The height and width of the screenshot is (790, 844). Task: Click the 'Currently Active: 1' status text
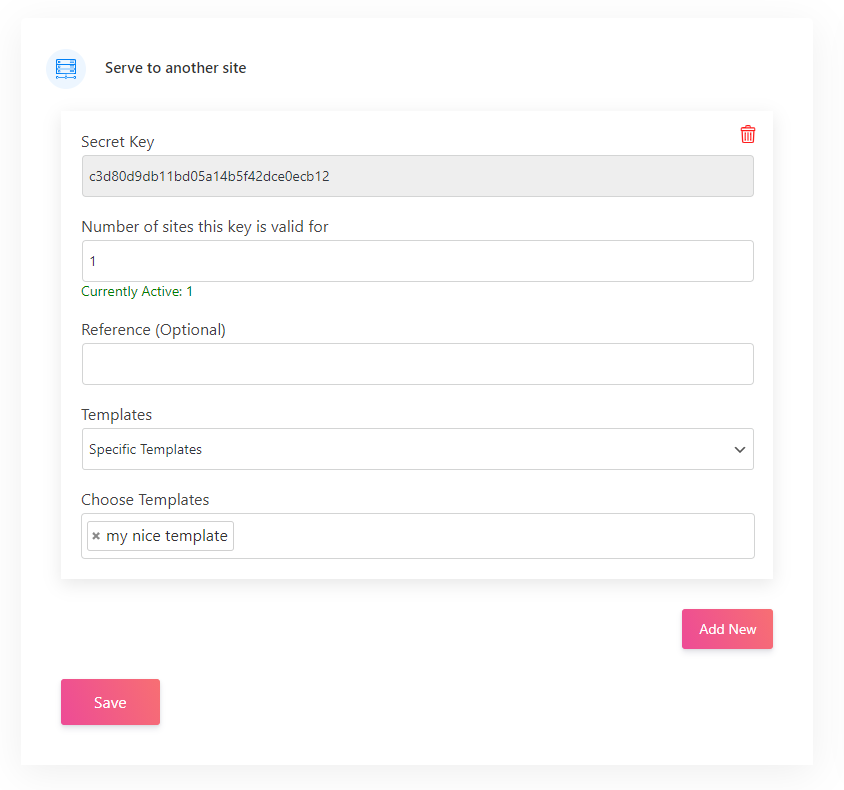(x=137, y=292)
